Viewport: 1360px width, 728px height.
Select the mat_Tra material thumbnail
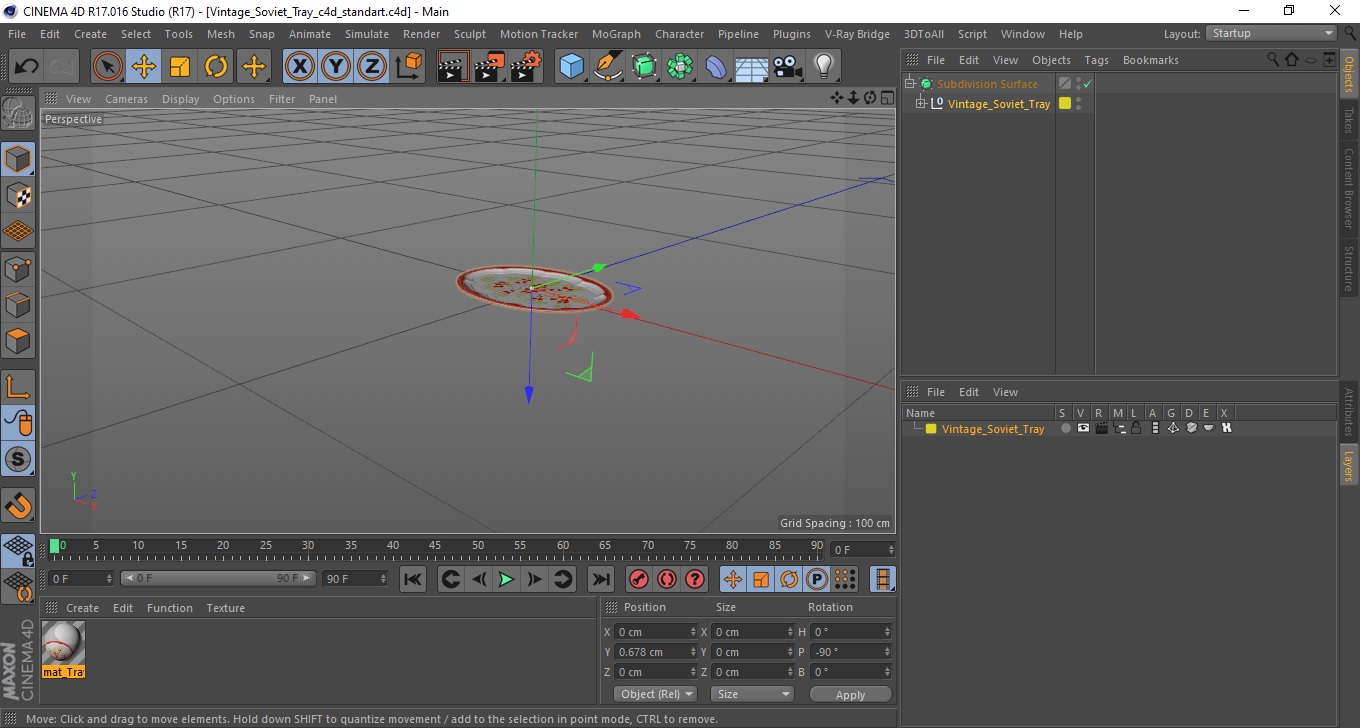pos(63,649)
